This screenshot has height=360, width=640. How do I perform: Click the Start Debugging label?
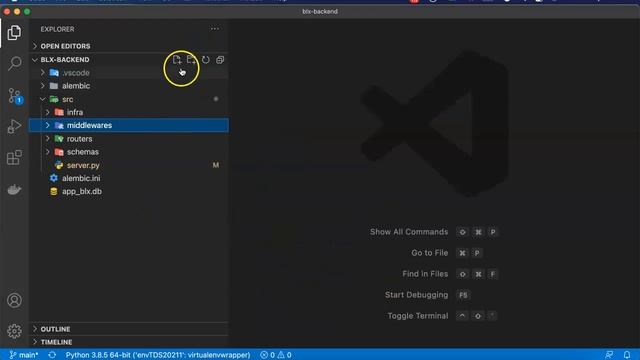tap(416, 295)
